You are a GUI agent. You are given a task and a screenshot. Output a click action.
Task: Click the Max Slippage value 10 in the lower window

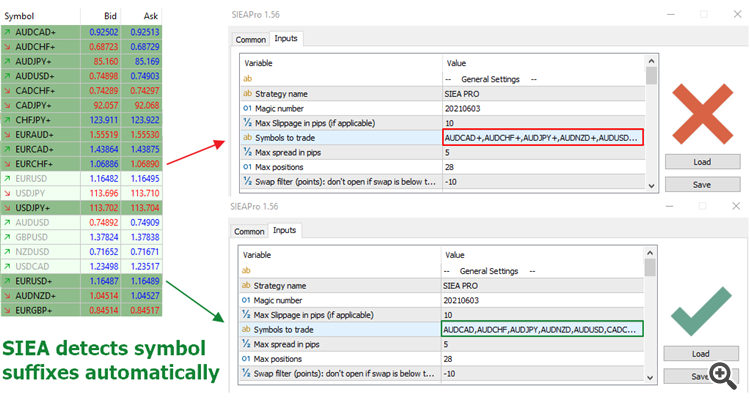pos(448,315)
